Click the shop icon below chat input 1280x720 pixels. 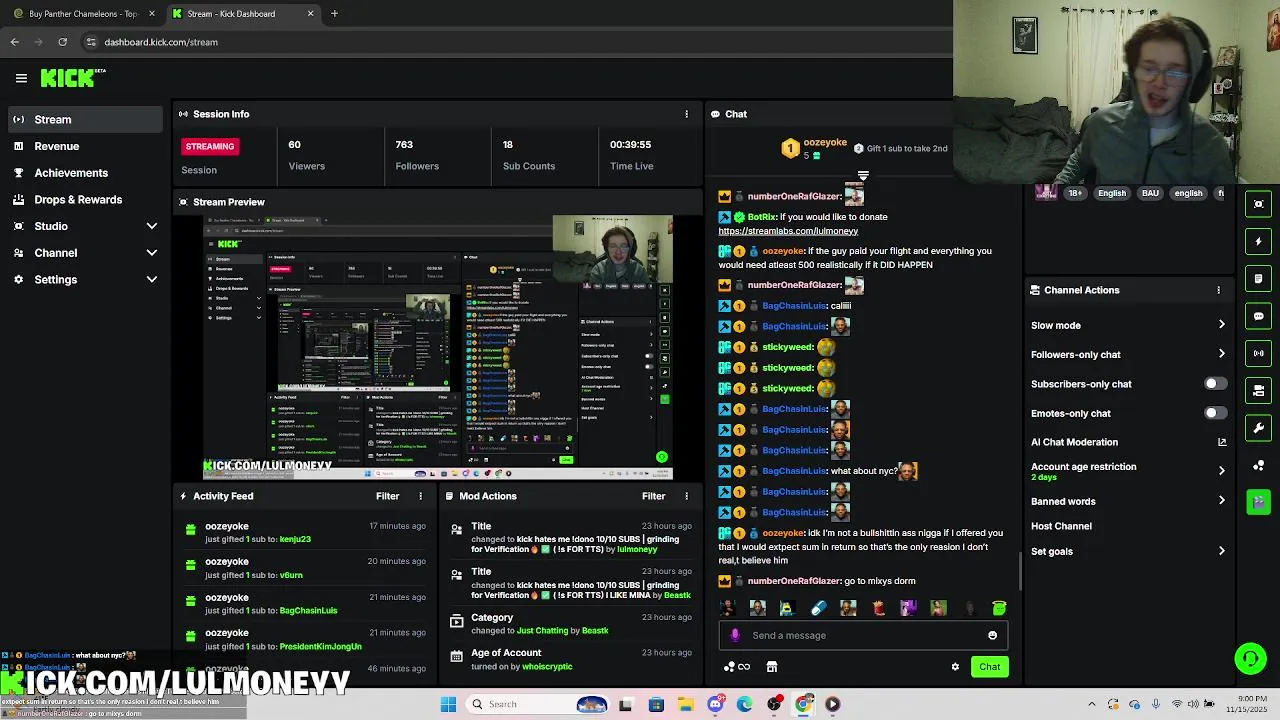click(771, 667)
